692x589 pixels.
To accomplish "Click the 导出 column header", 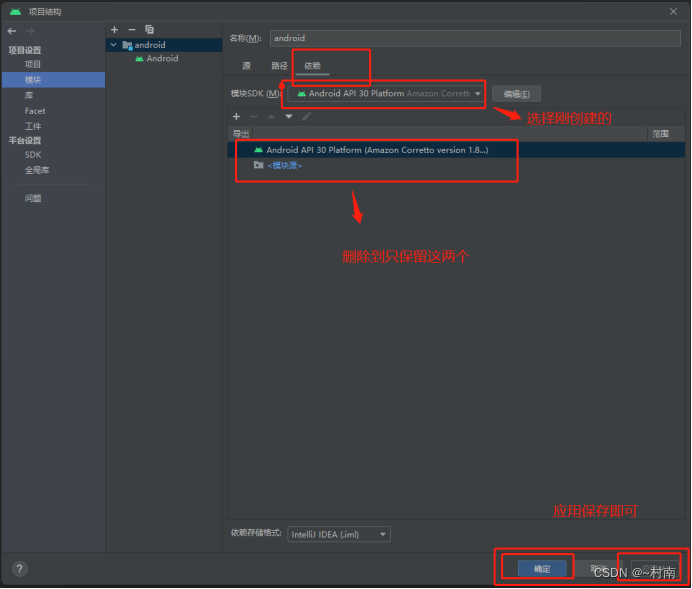I will tap(241, 134).
